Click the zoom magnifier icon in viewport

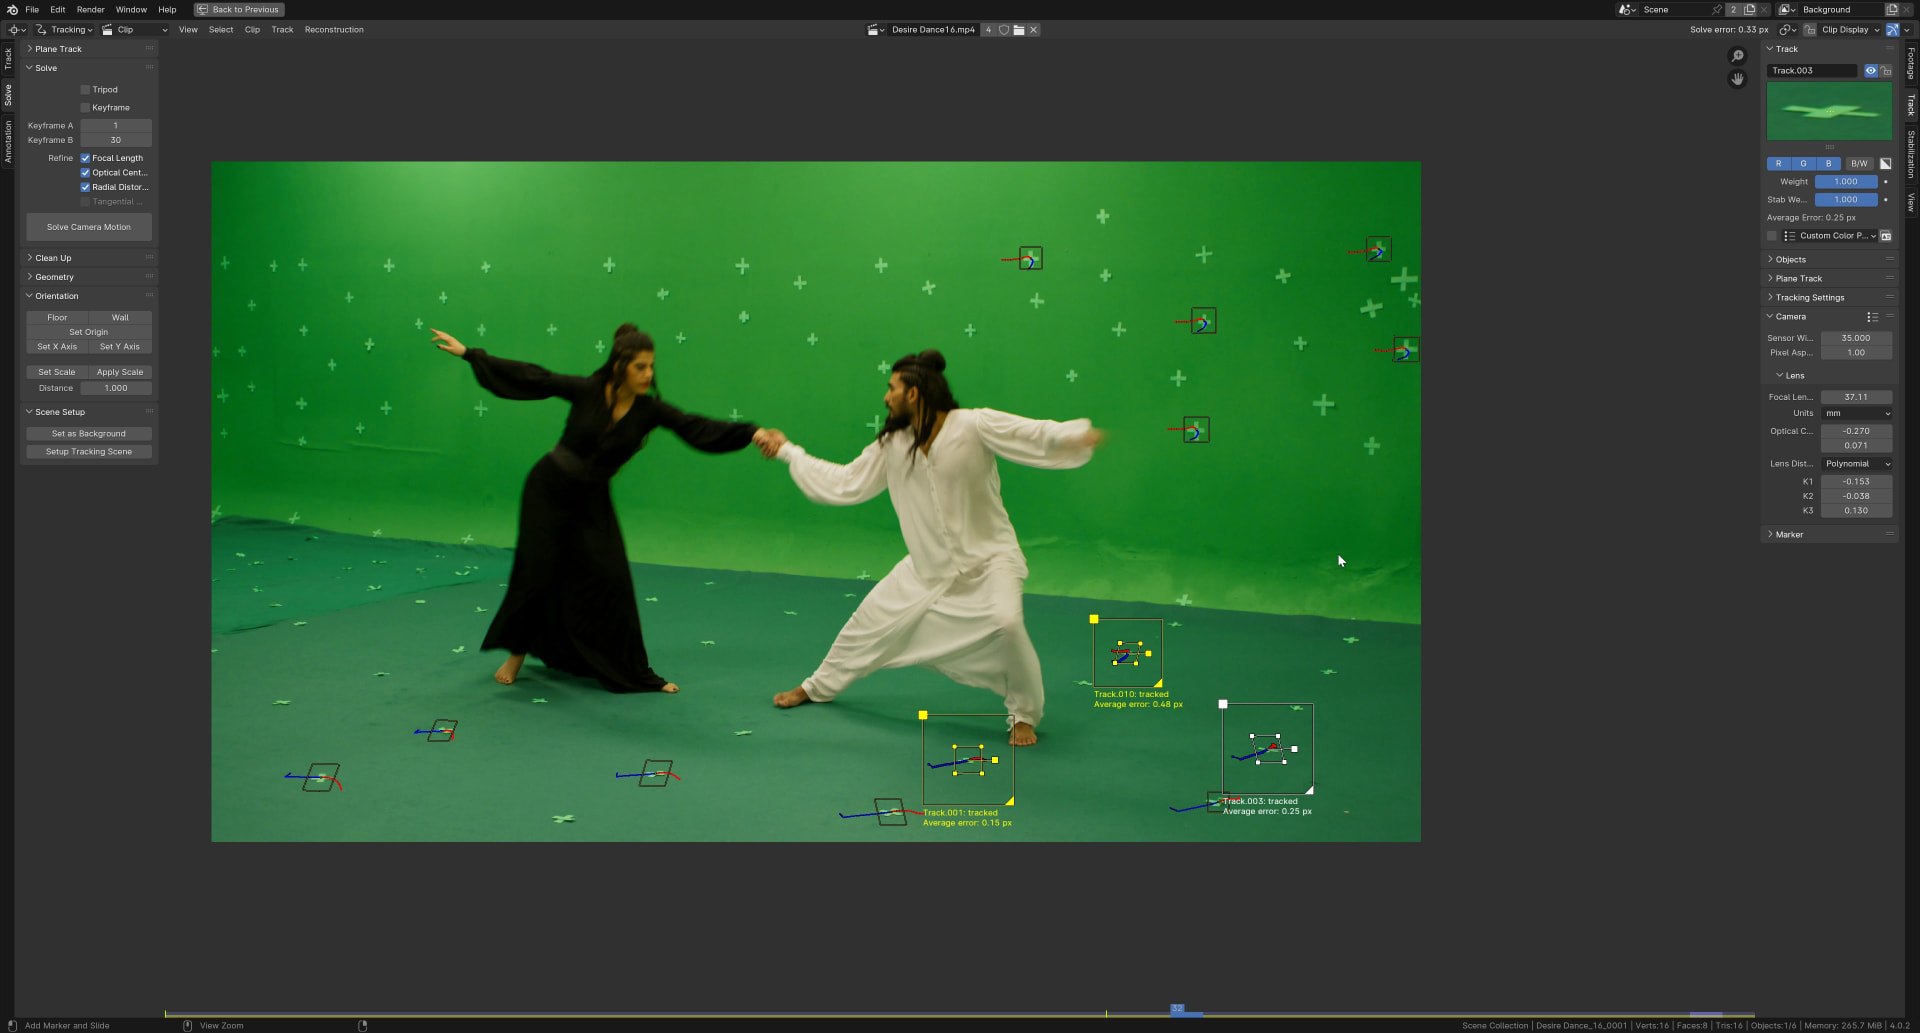click(1738, 56)
